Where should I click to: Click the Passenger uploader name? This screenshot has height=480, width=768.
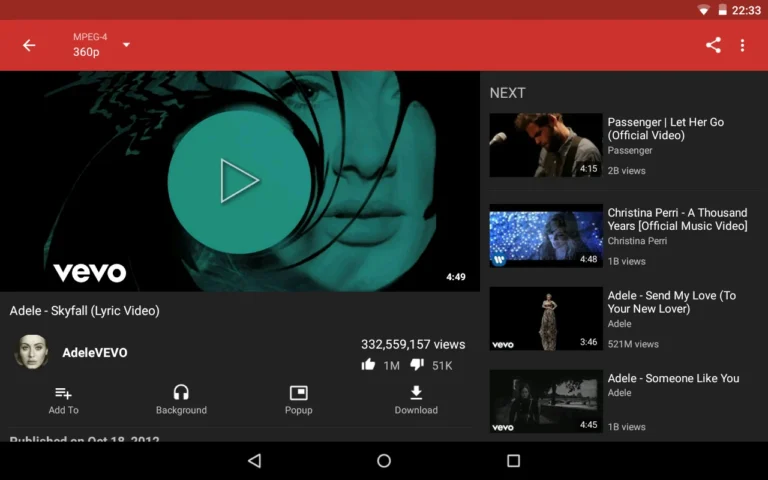click(630, 150)
